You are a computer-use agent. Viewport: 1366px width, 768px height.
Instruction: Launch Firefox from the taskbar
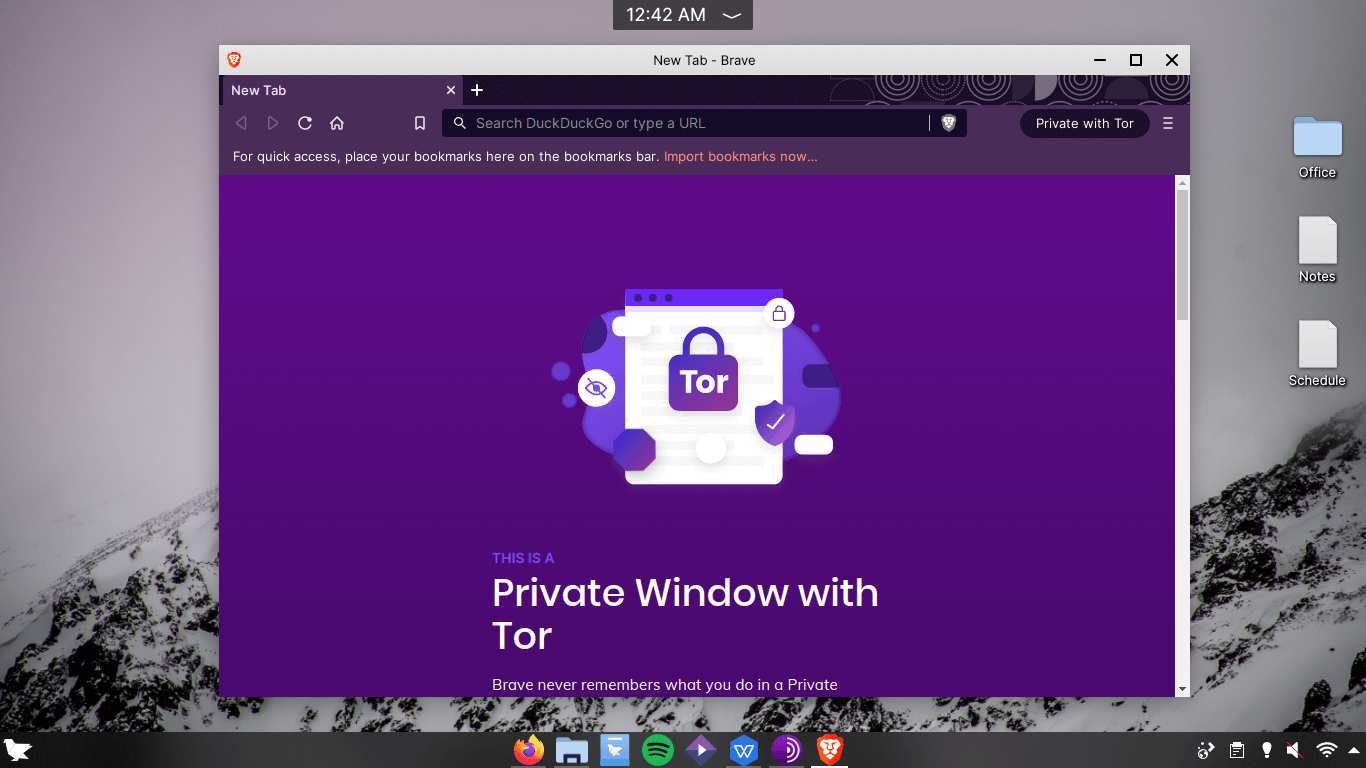pyautogui.click(x=528, y=749)
